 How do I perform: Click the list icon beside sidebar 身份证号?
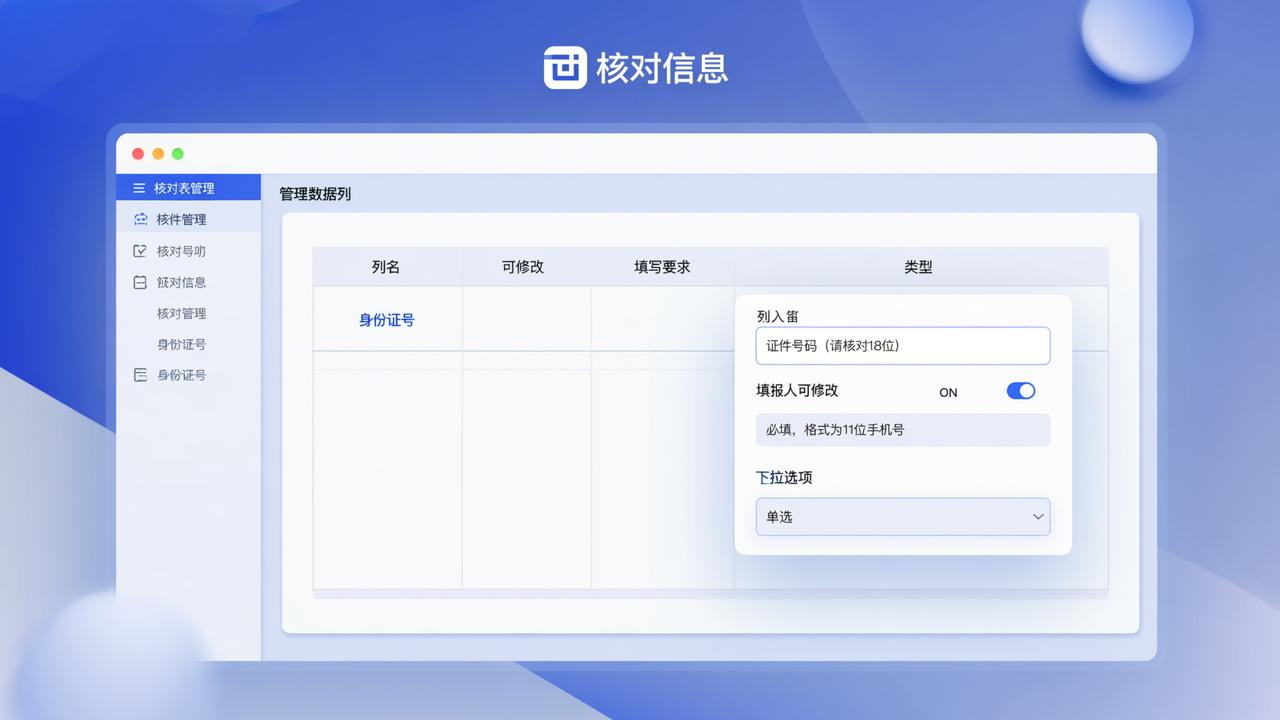tap(140, 375)
